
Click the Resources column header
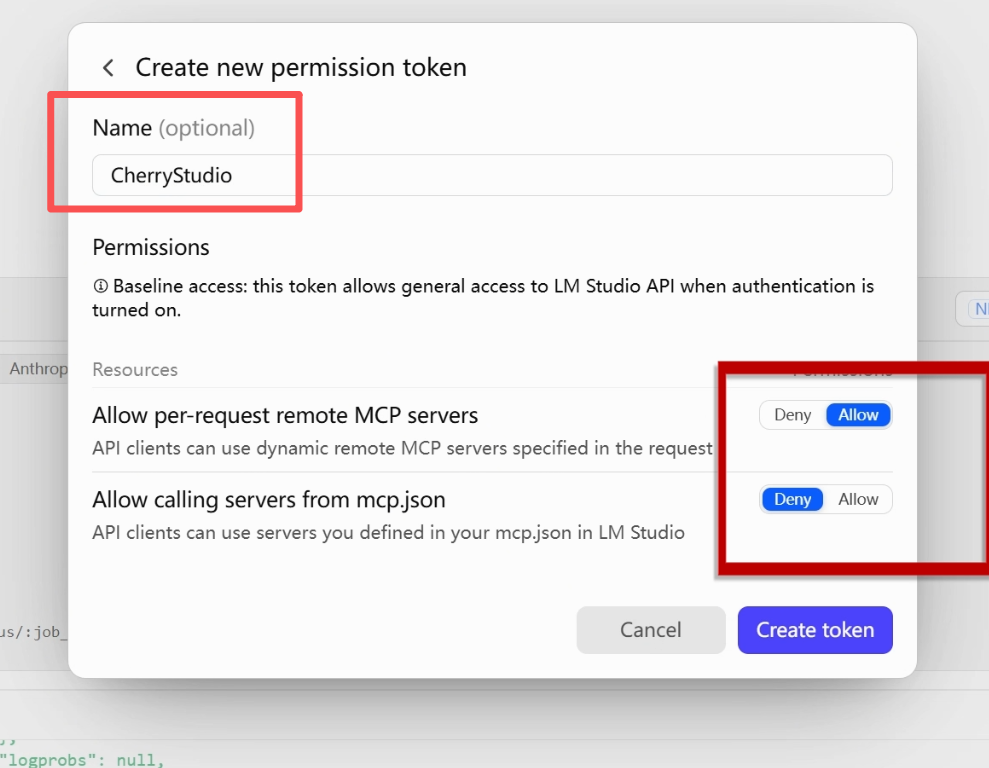[x=135, y=369]
